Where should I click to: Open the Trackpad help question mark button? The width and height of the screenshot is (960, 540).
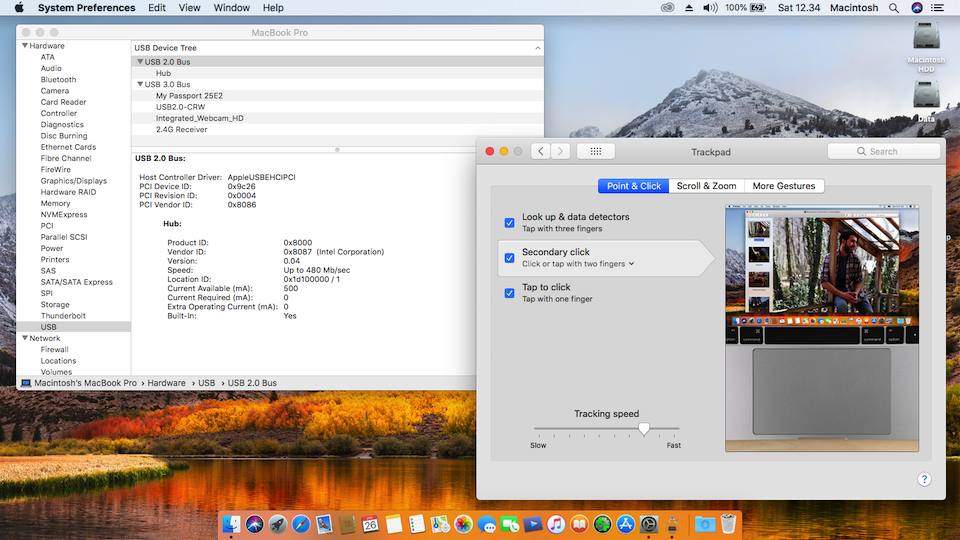[924, 479]
